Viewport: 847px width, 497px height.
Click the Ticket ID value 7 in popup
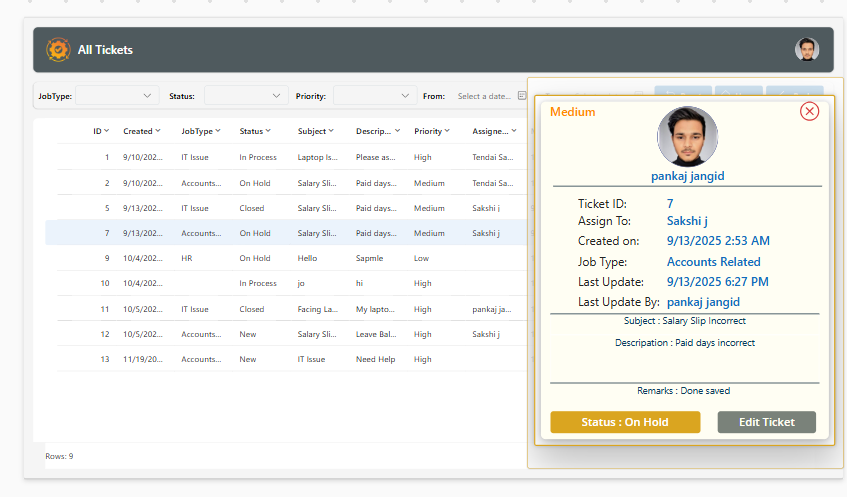[x=670, y=204]
